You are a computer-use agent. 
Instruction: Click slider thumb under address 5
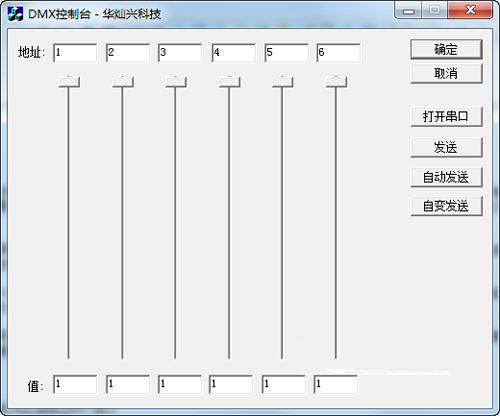tap(283, 82)
